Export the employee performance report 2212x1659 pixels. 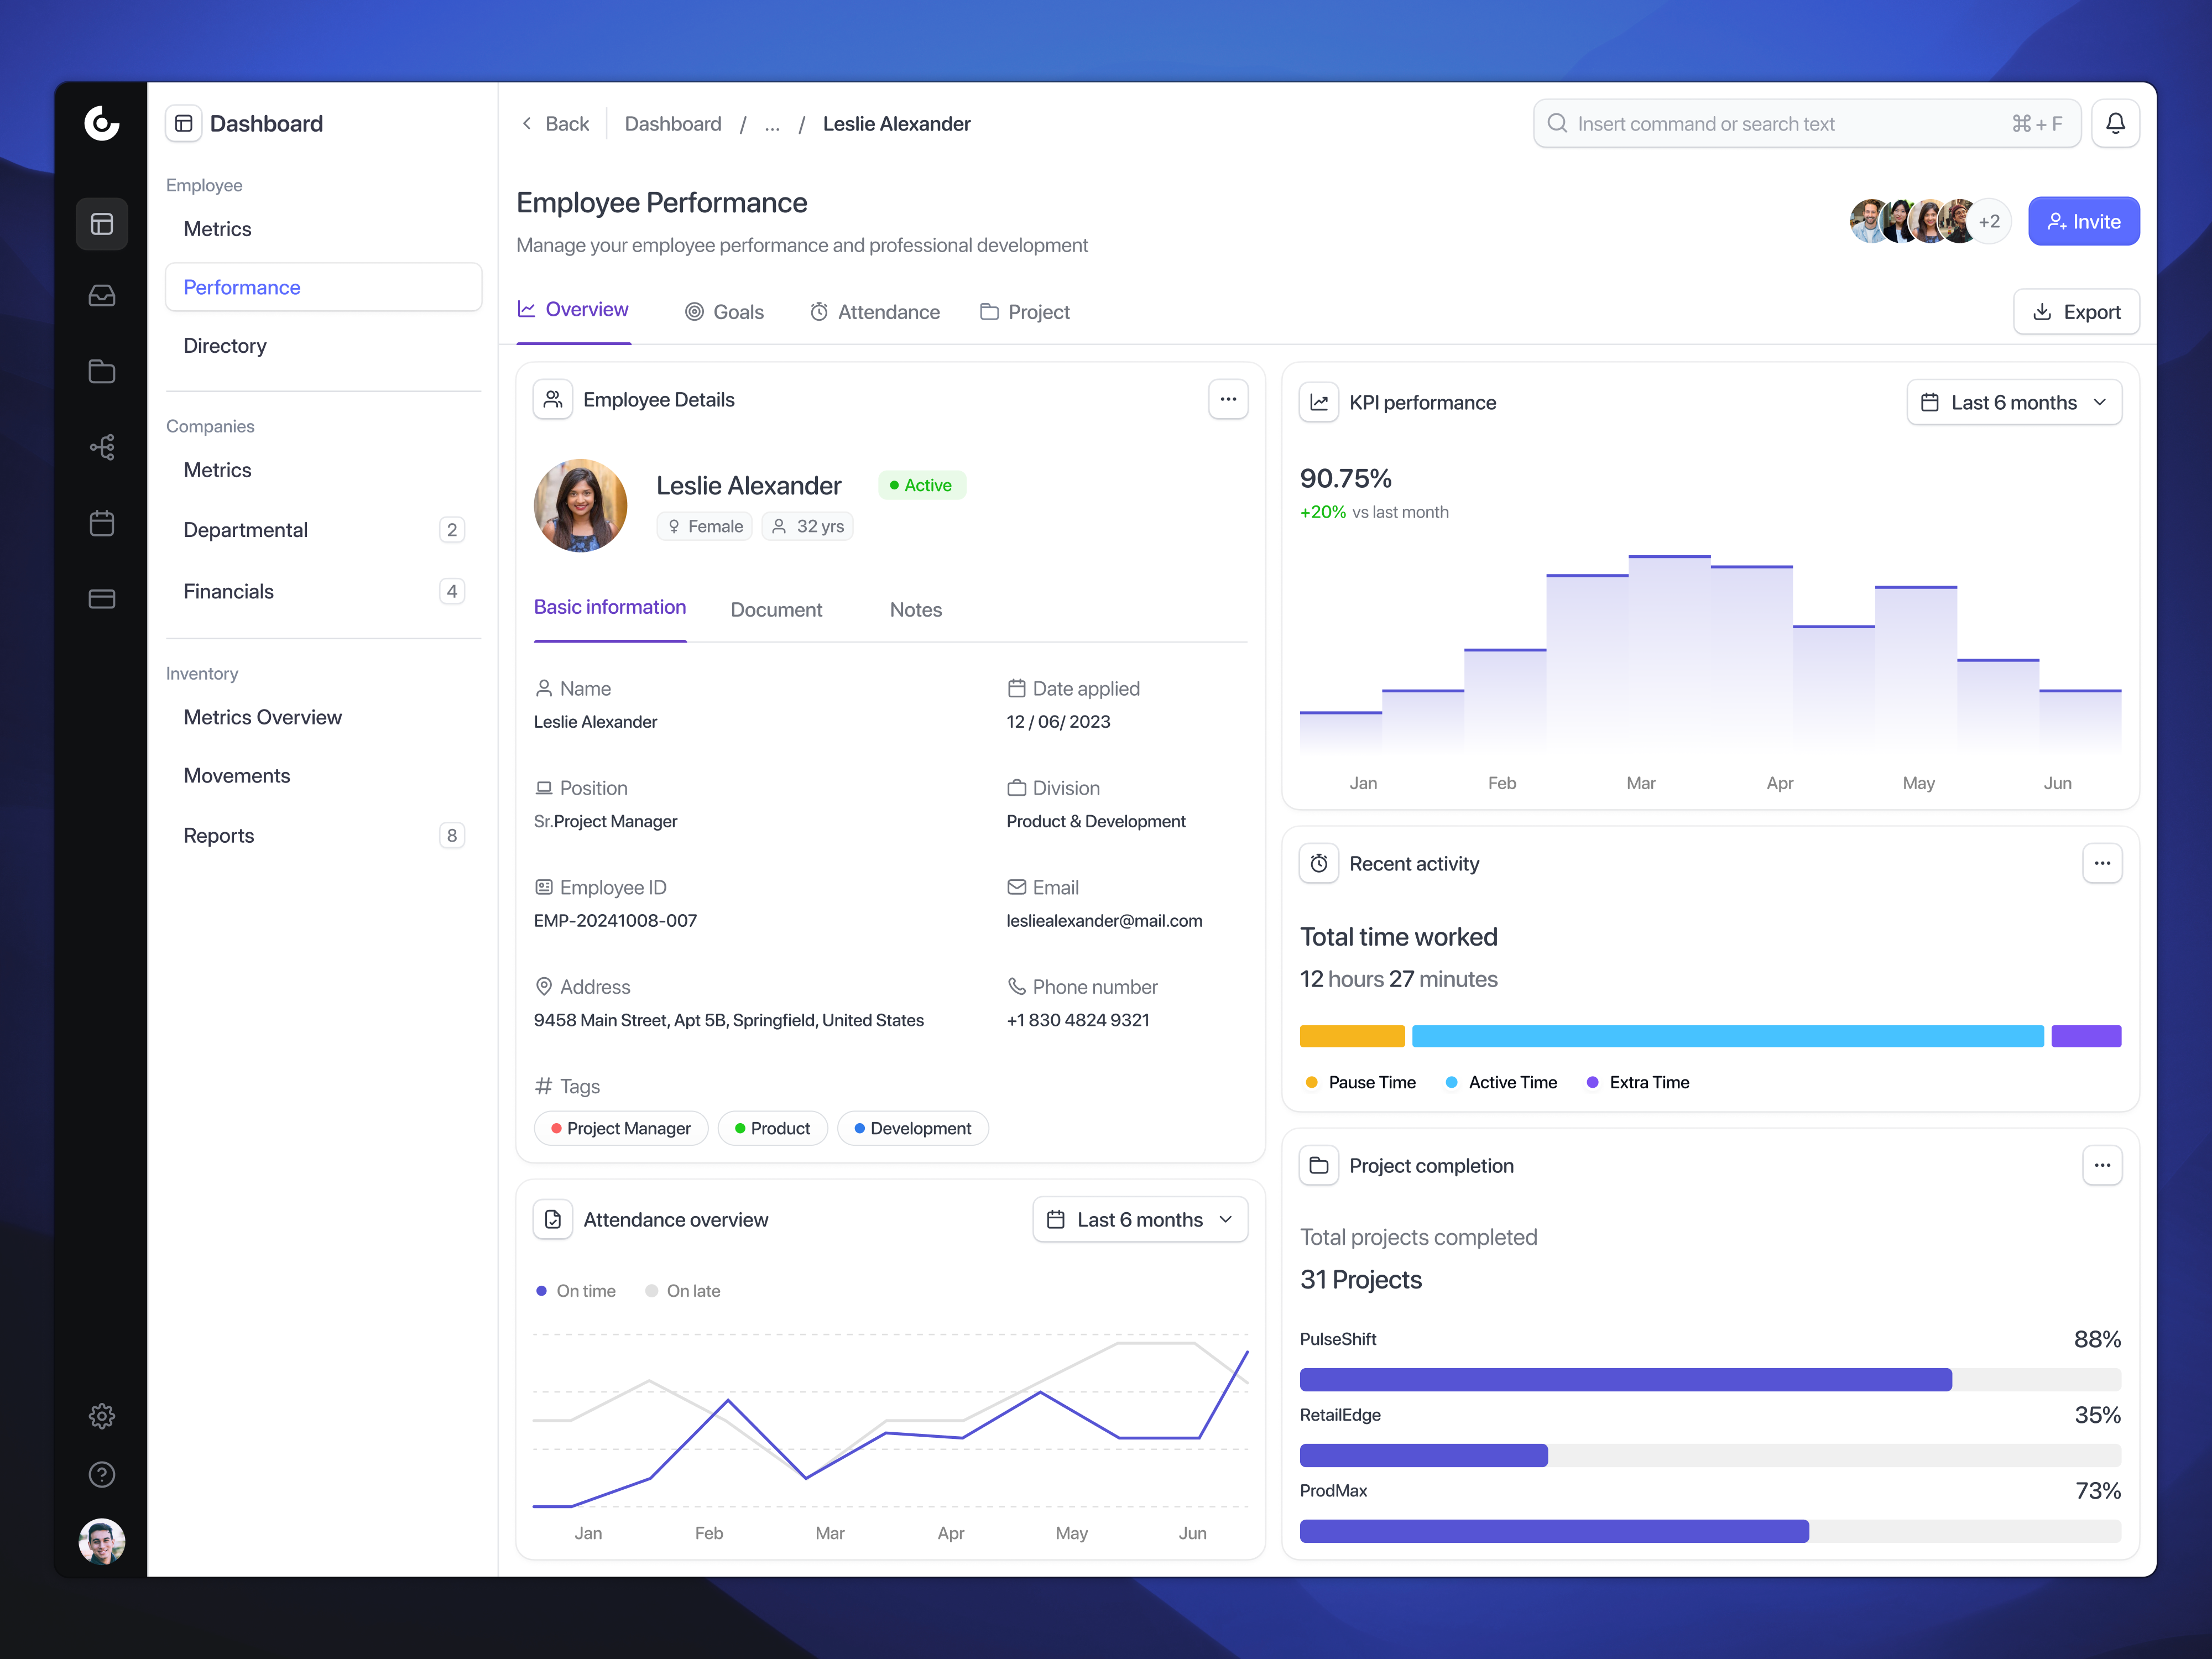click(x=2076, y=311)
